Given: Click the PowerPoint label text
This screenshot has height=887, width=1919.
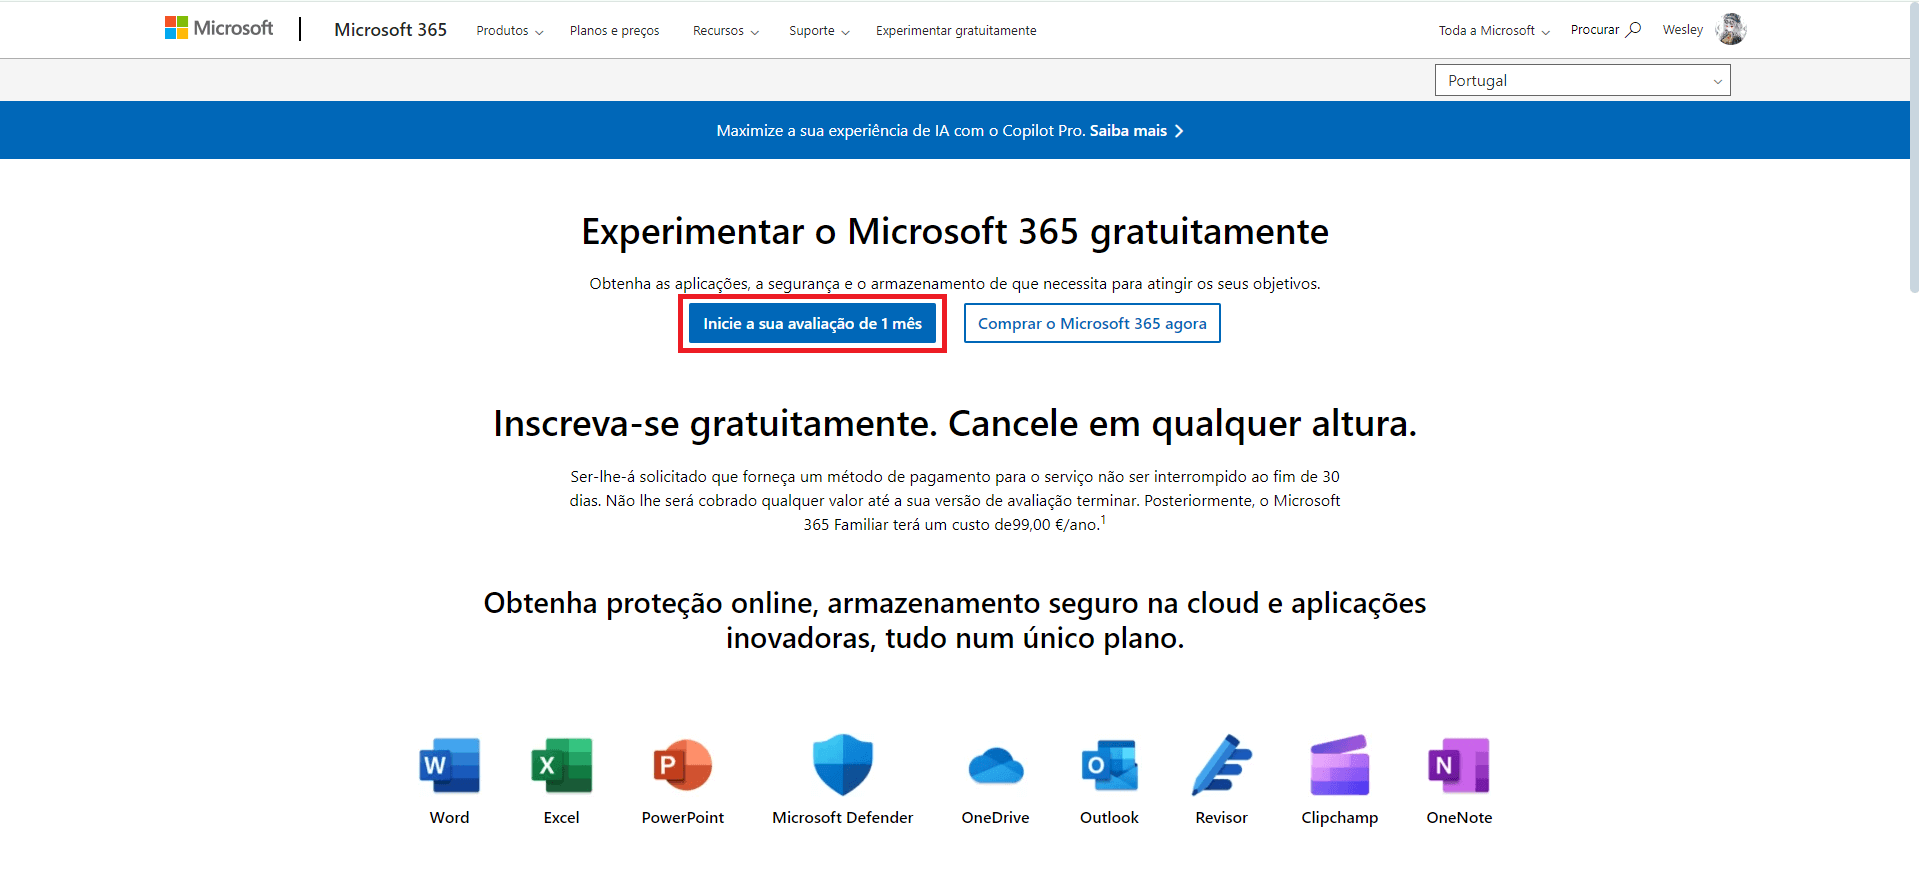Looking at the screenshot, I should 683,818.
